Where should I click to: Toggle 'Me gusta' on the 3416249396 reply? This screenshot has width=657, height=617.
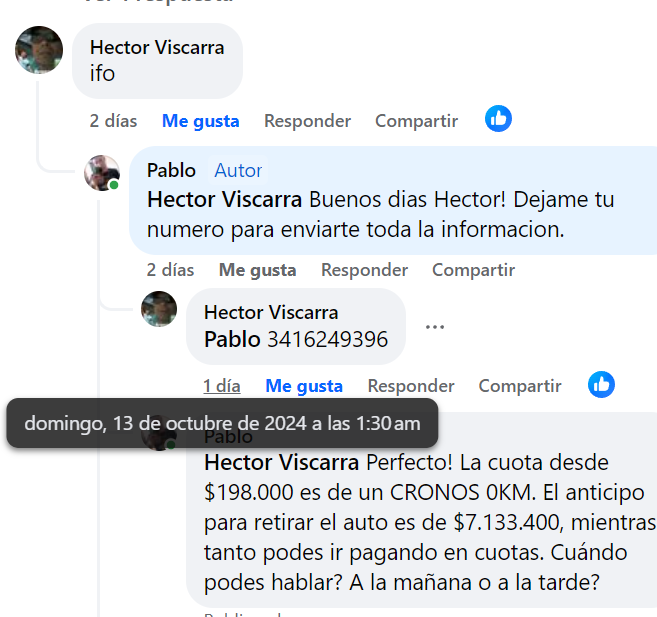[304, 386]
